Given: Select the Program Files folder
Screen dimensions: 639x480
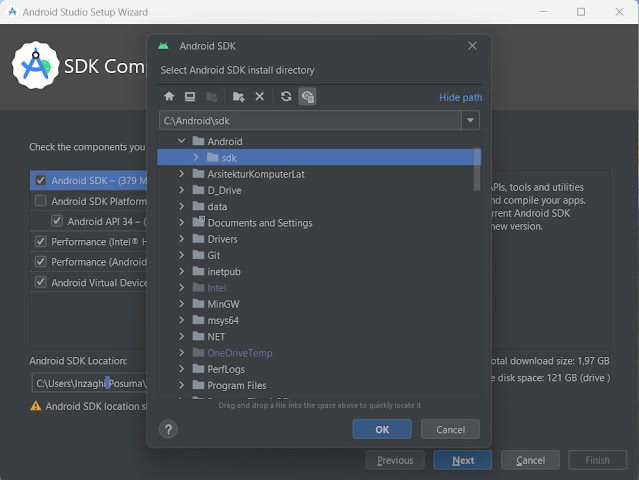Looking at the screenshot, I should click(237, 385).
